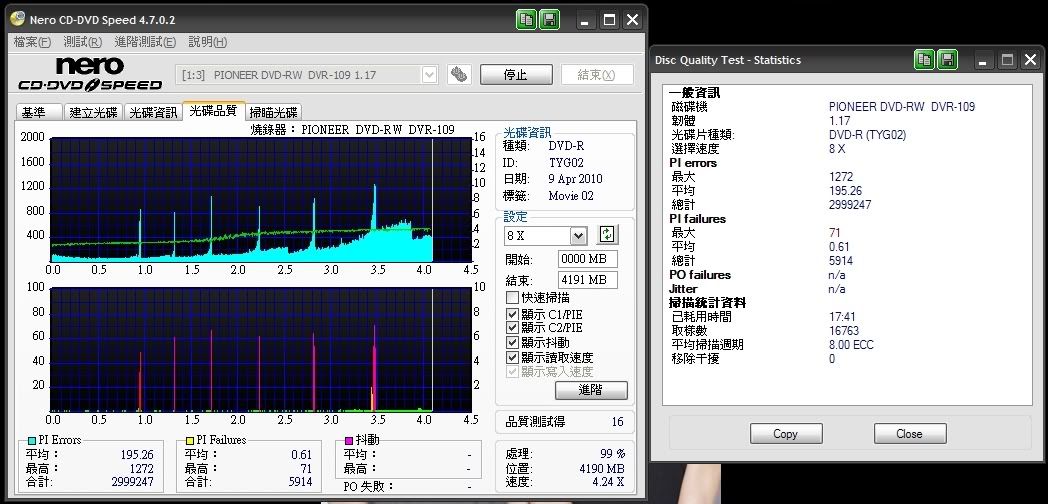The width and height of the screenshot is (1048, 504).
Task: Toggle the 顯示 C1/PIE checkbox
Action: point(512,313)
